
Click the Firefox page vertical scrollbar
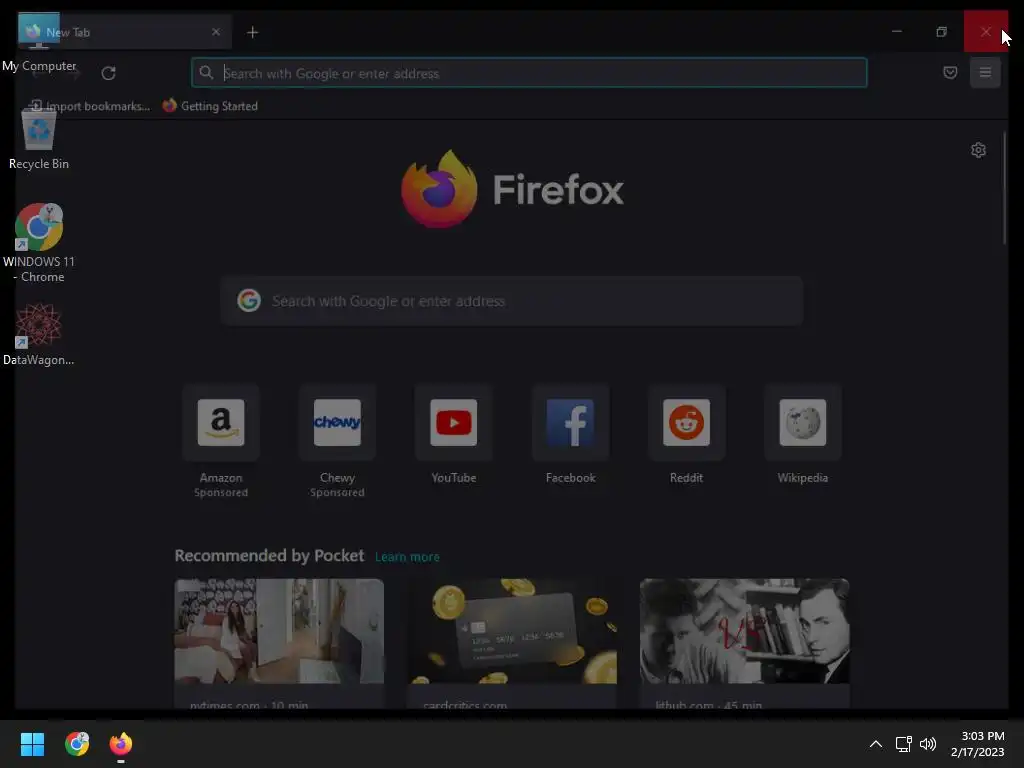[1004, 188]
